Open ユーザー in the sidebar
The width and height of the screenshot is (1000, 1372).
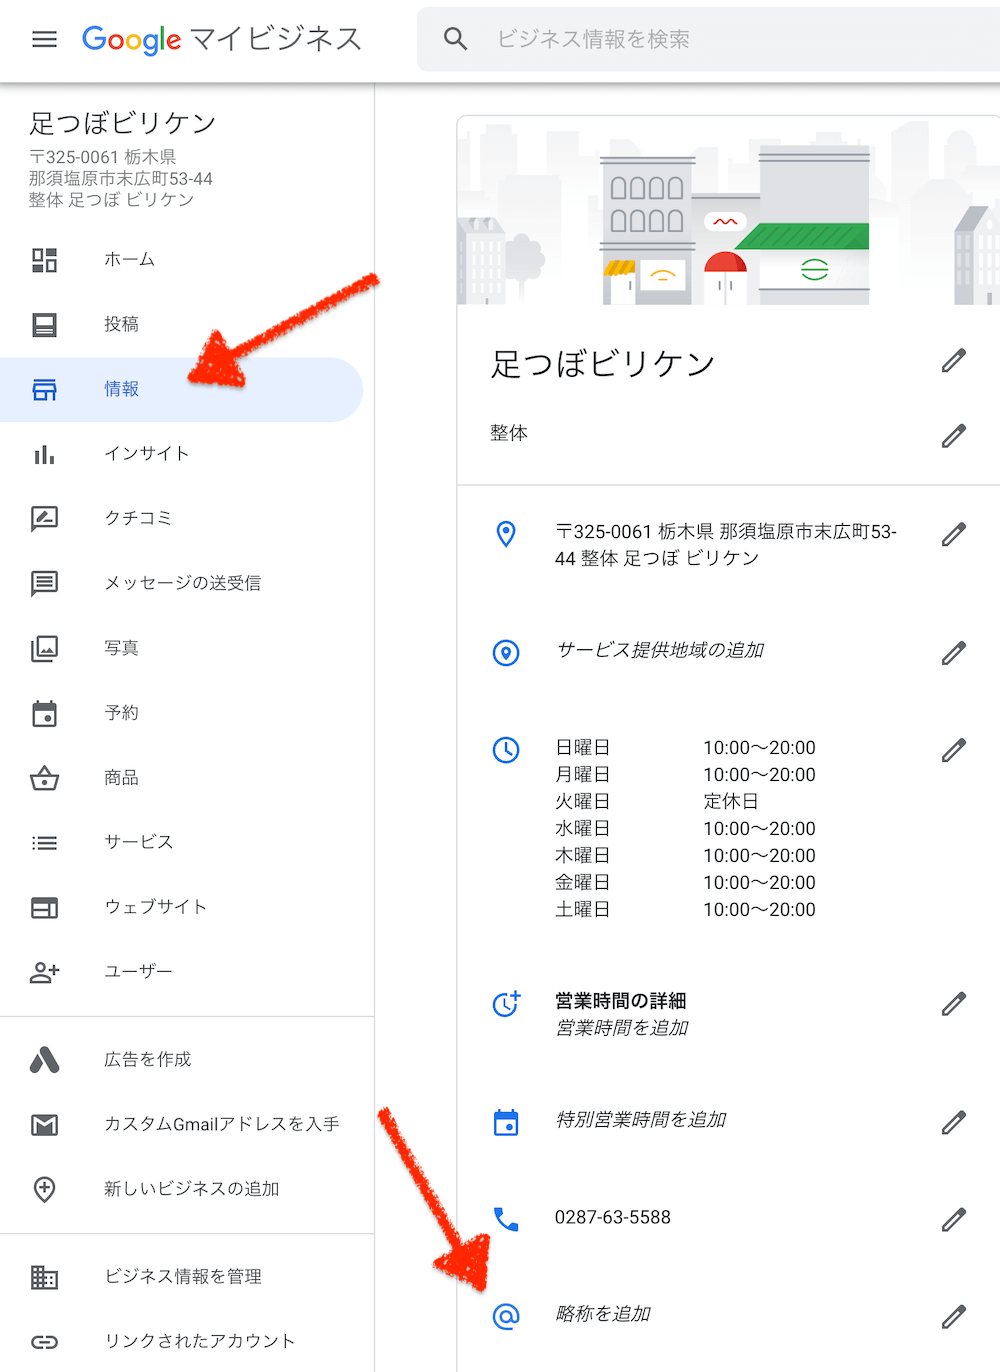click(181, 971)
